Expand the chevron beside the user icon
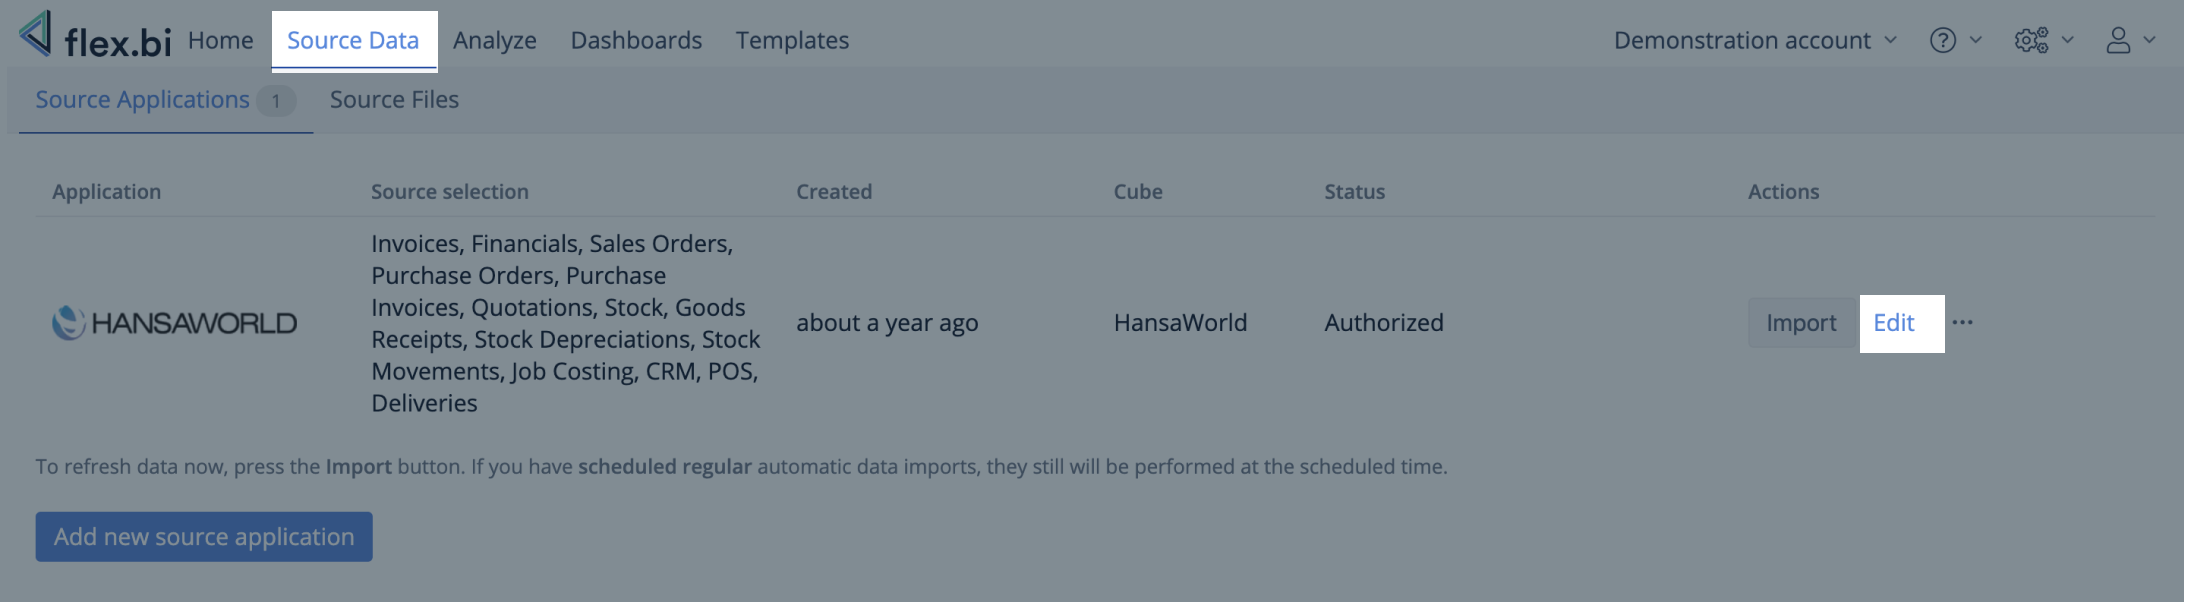Image resolution: width=2185 pixels, height=602 pixels. click(x=2149, y=40)
